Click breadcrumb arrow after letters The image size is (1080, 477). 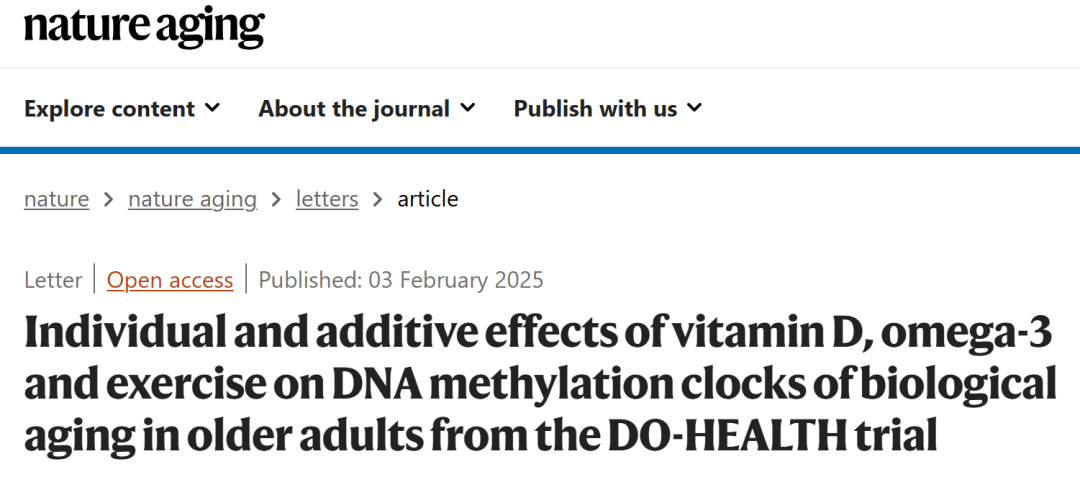pos(377,200)
